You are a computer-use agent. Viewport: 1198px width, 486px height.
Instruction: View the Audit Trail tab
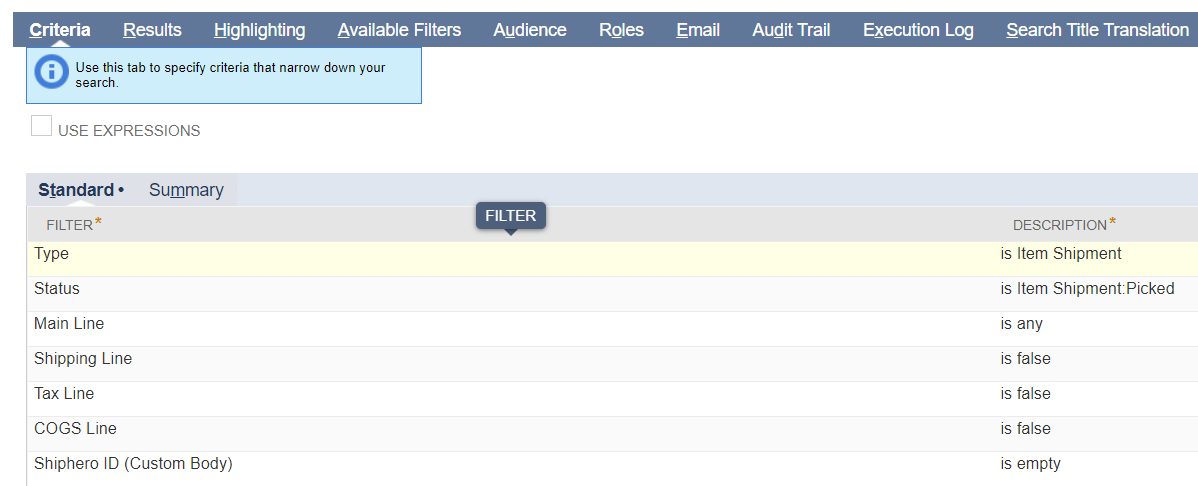(791, 30)
